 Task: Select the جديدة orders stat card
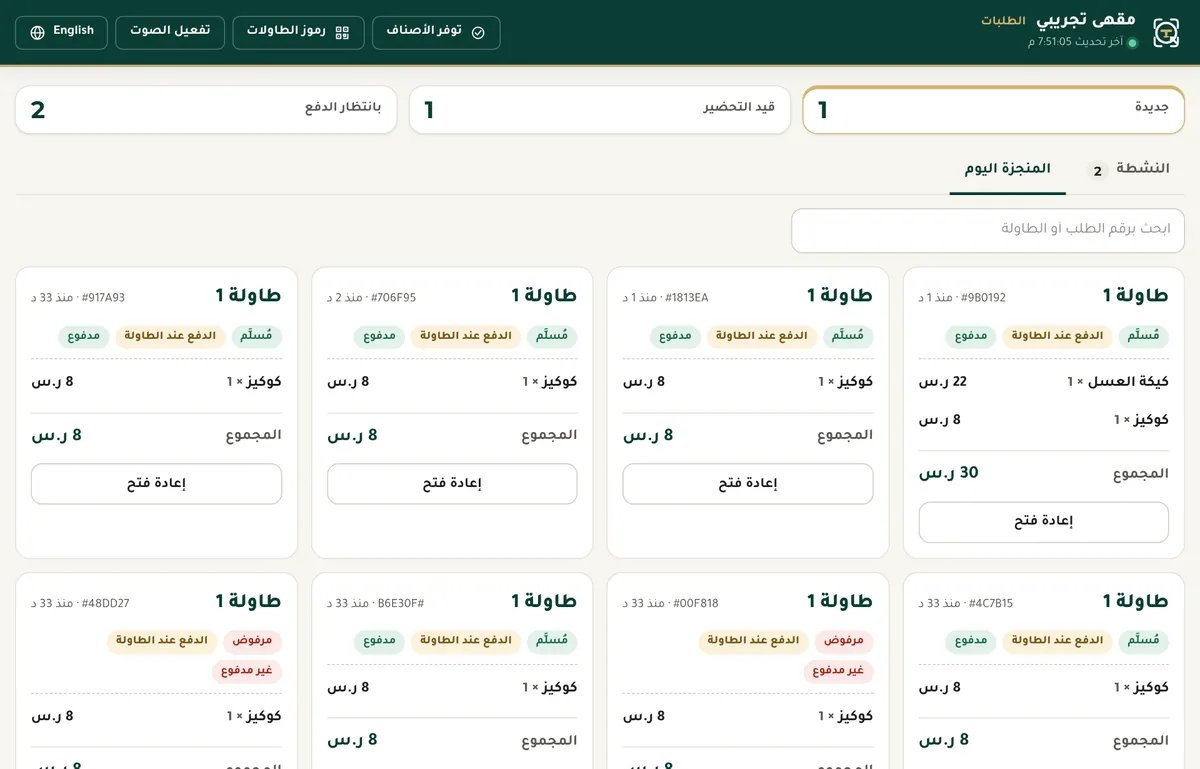click(993, 110)
